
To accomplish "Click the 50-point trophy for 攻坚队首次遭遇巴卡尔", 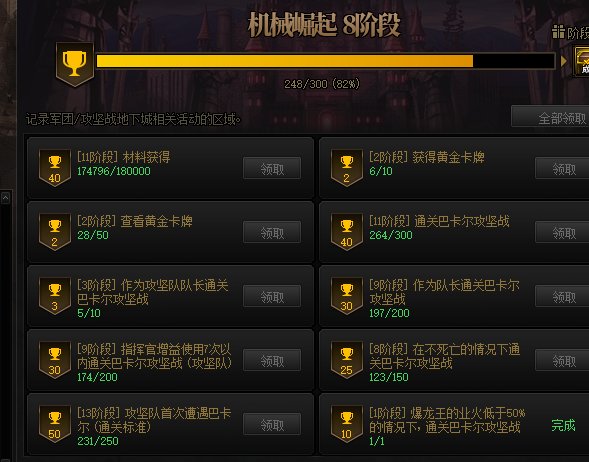I will click(55, 424).
